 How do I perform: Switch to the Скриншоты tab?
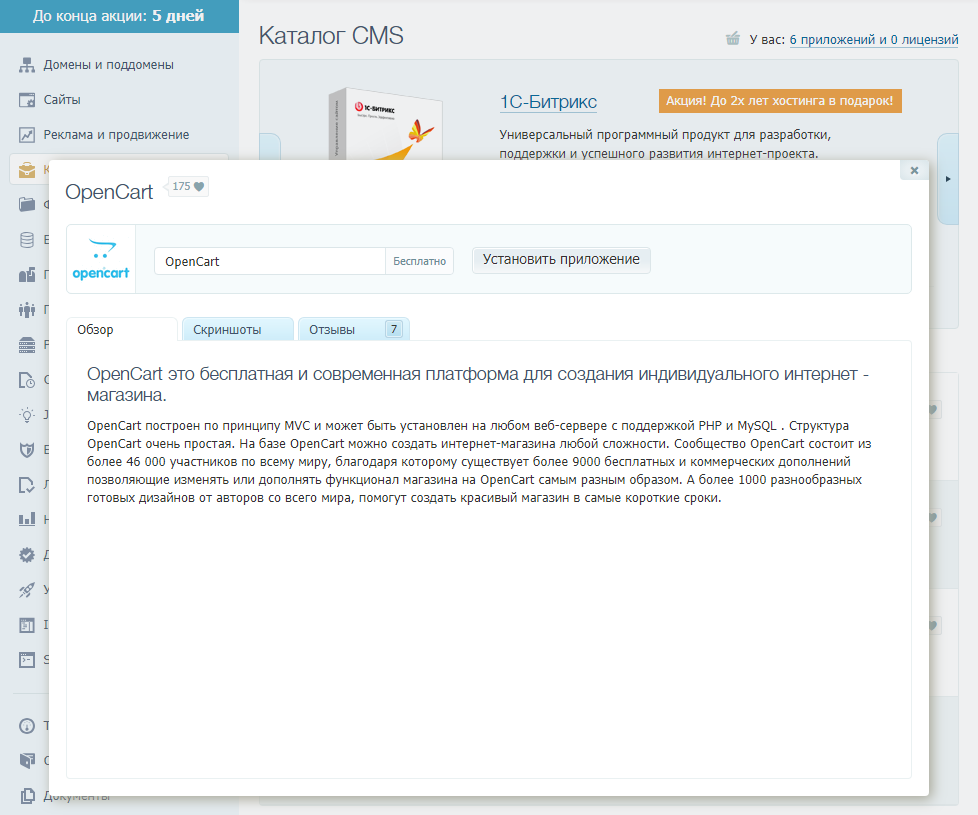click(x=238, y=329)
